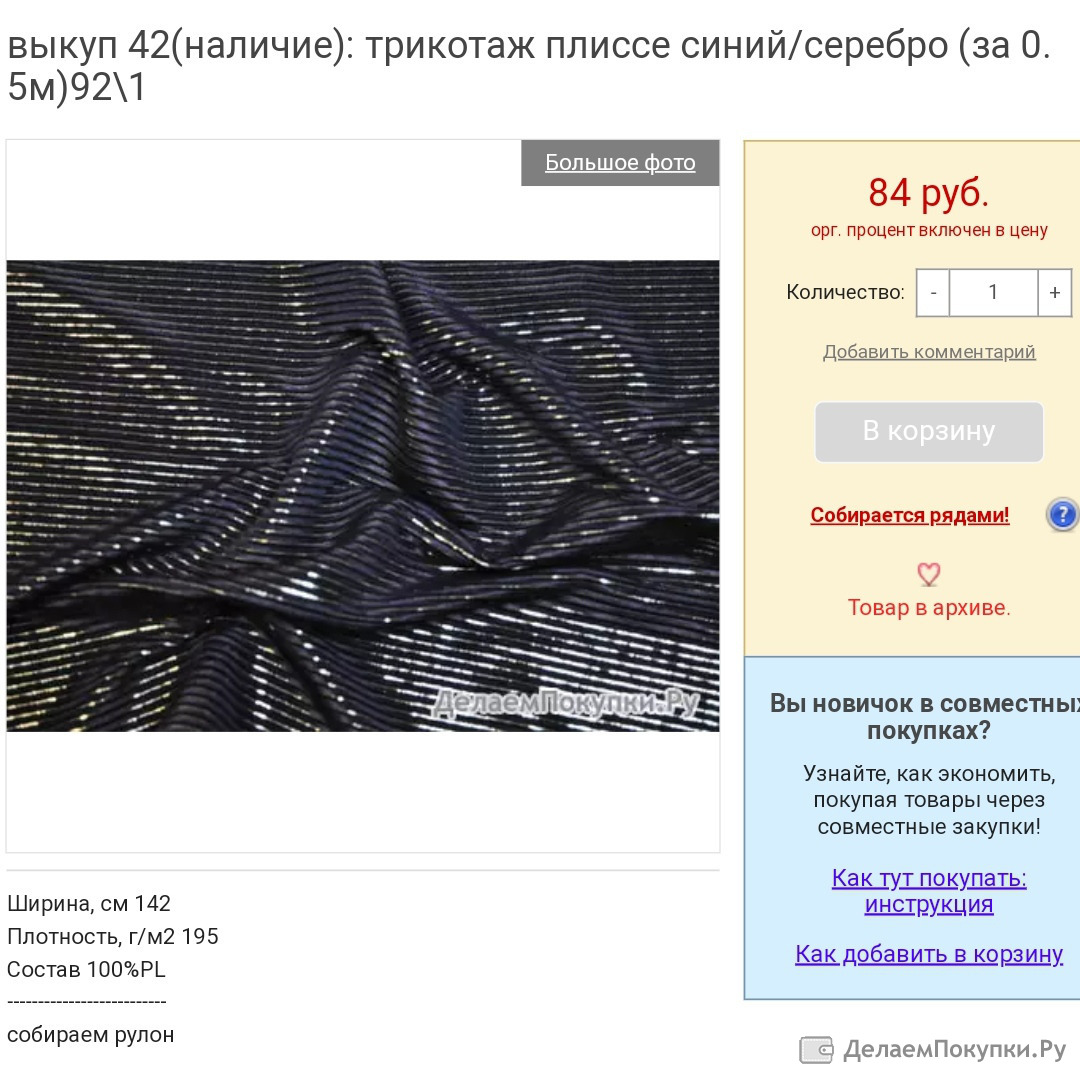This screenshot has height=1079, width=1080.
Task: Click the Товар в архиве notice
Action: tap(929, 607)
